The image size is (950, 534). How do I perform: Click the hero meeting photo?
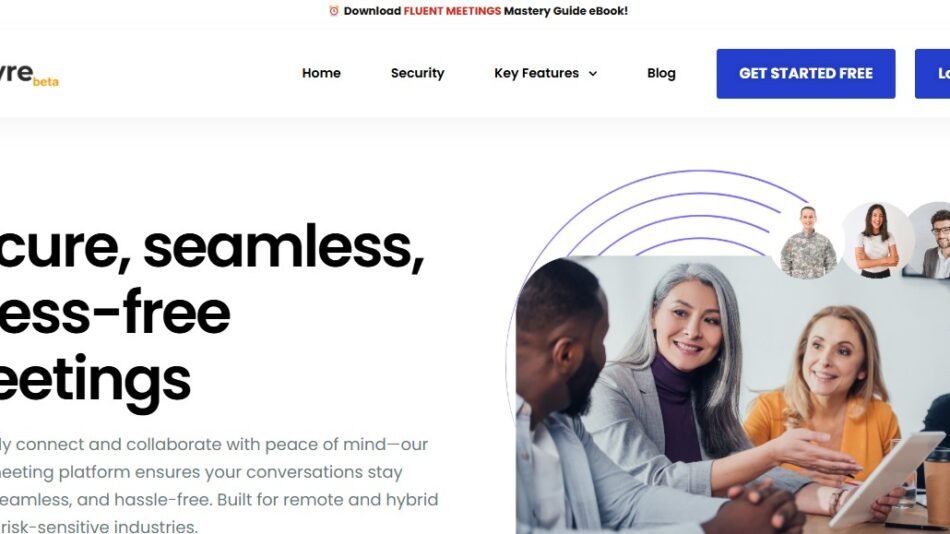(732, 395)
